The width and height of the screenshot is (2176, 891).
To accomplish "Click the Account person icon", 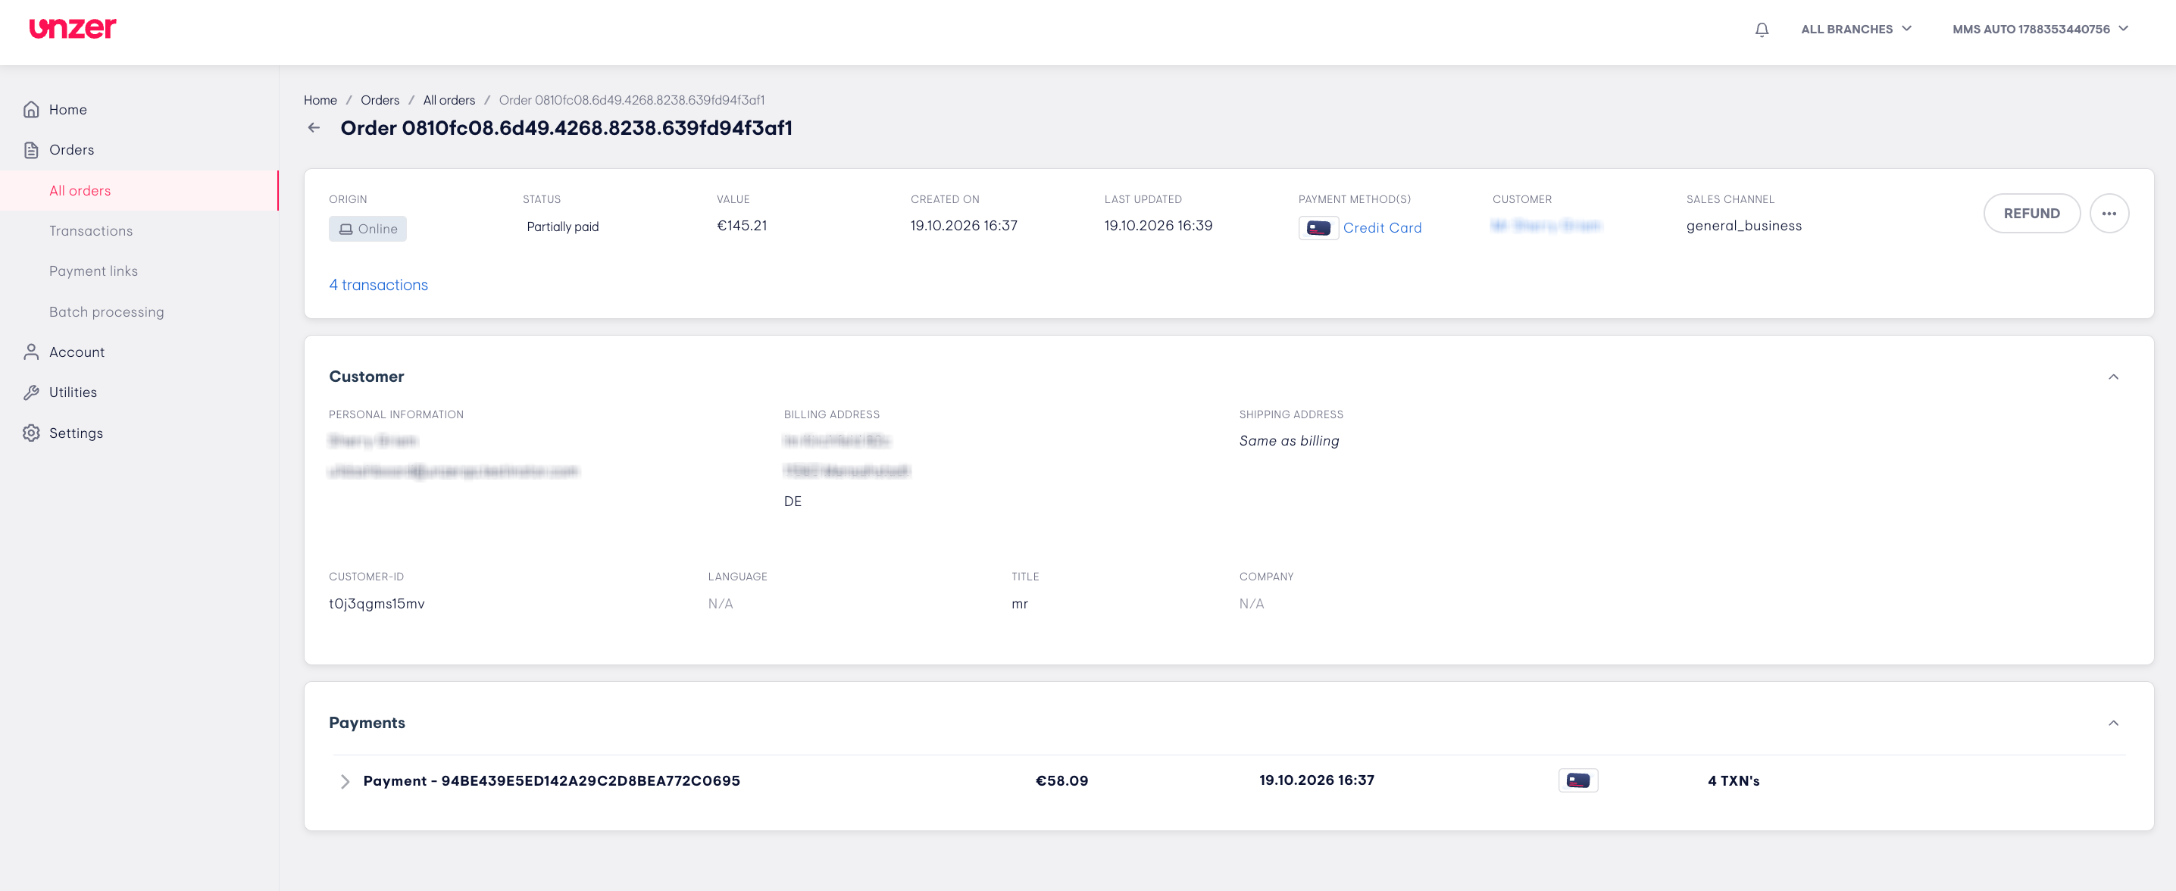I will [32, 352].
